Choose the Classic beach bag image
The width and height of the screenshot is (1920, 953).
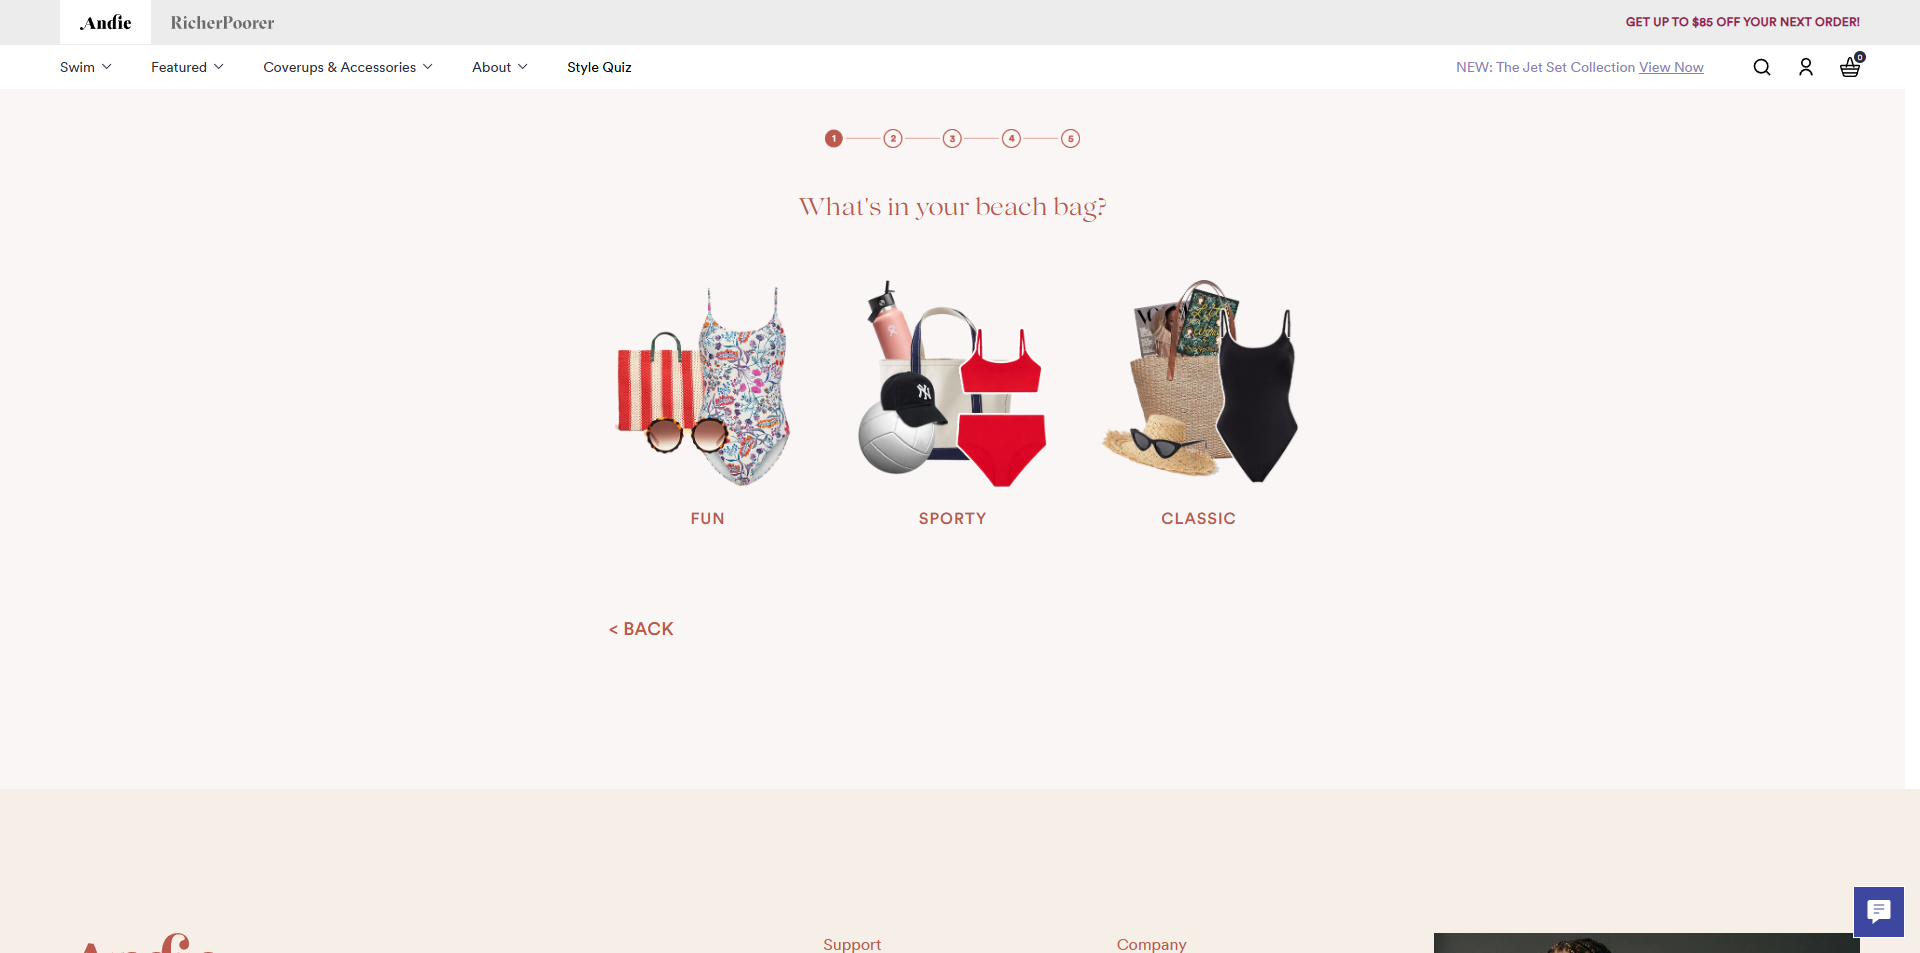click(x=1199, y=382)
